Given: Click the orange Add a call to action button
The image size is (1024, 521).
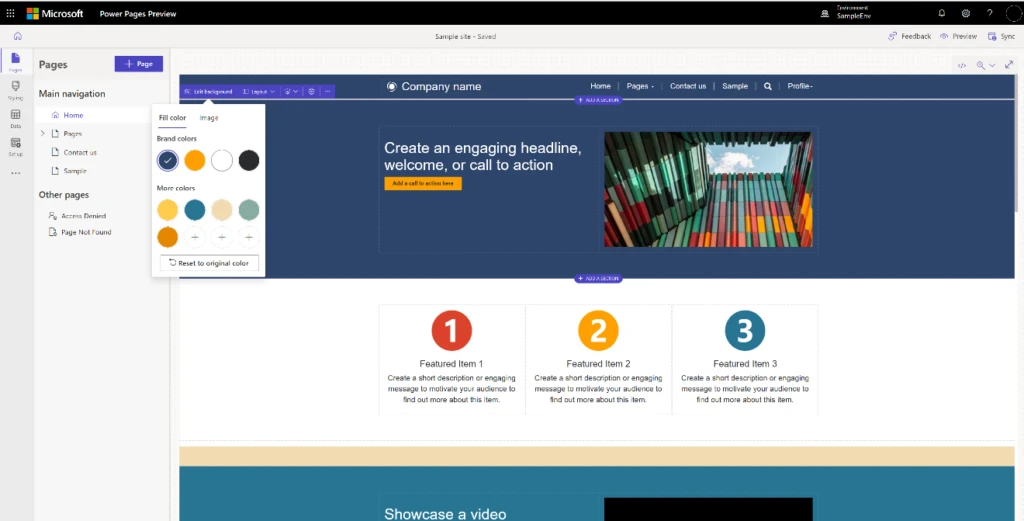Looking at the screenshot, I should (423, 183).
